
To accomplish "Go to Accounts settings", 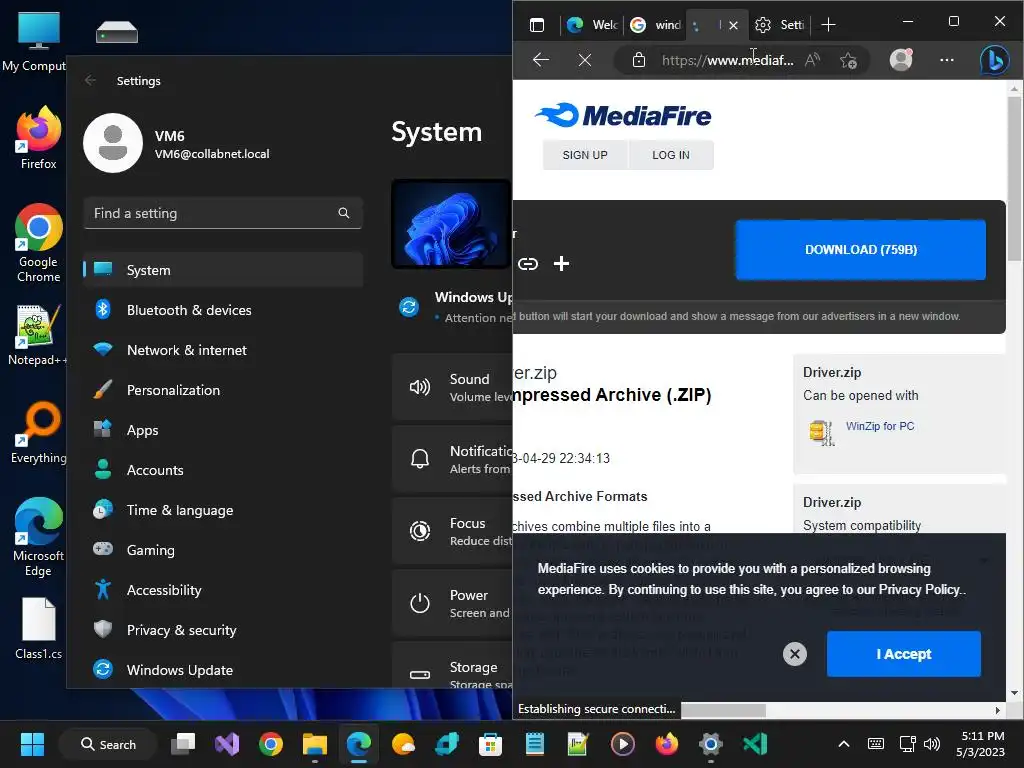I will point(223,470).
